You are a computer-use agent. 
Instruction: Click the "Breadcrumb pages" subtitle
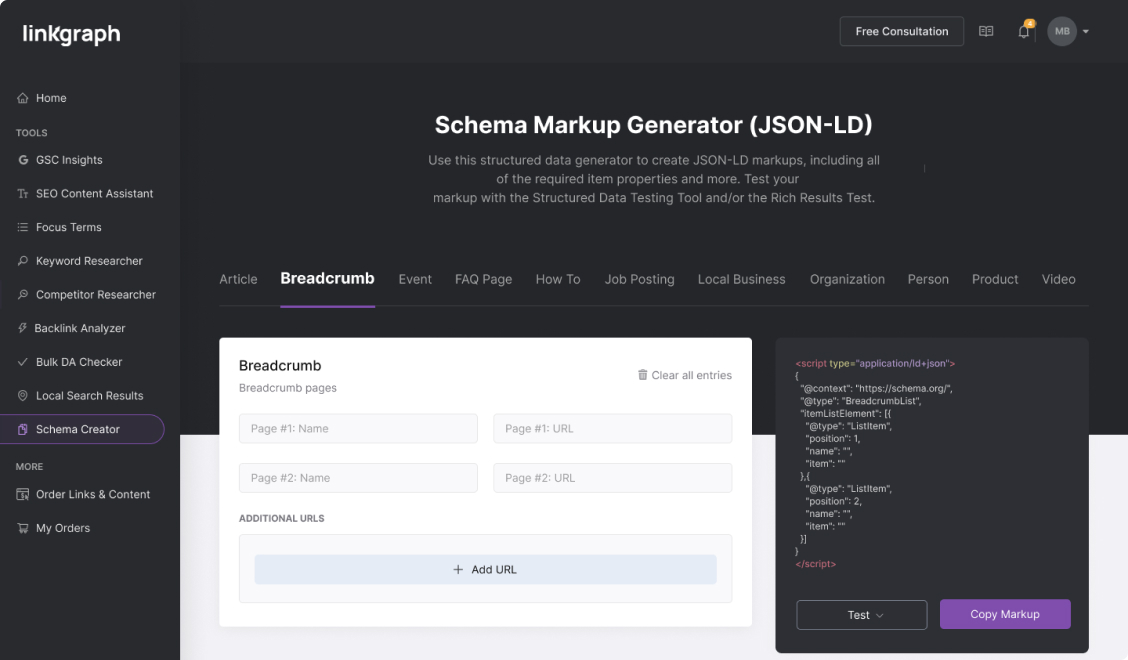[288, 388]
